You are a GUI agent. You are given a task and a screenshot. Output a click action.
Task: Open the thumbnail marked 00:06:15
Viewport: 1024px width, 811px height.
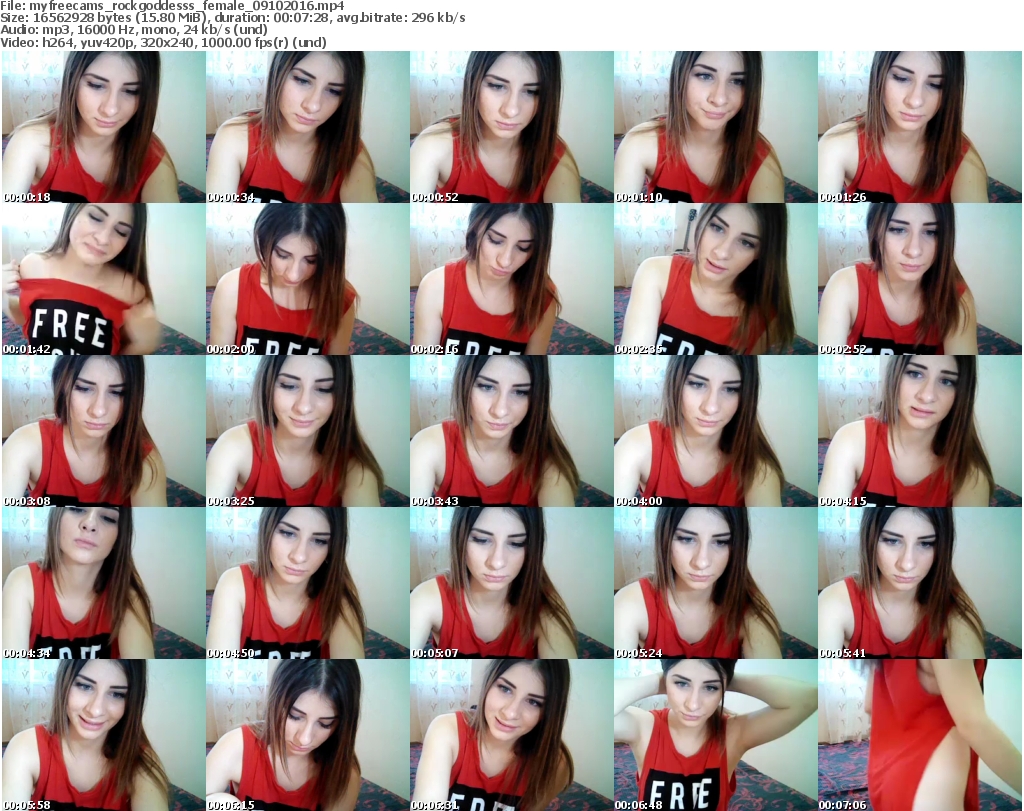point(308,735)
